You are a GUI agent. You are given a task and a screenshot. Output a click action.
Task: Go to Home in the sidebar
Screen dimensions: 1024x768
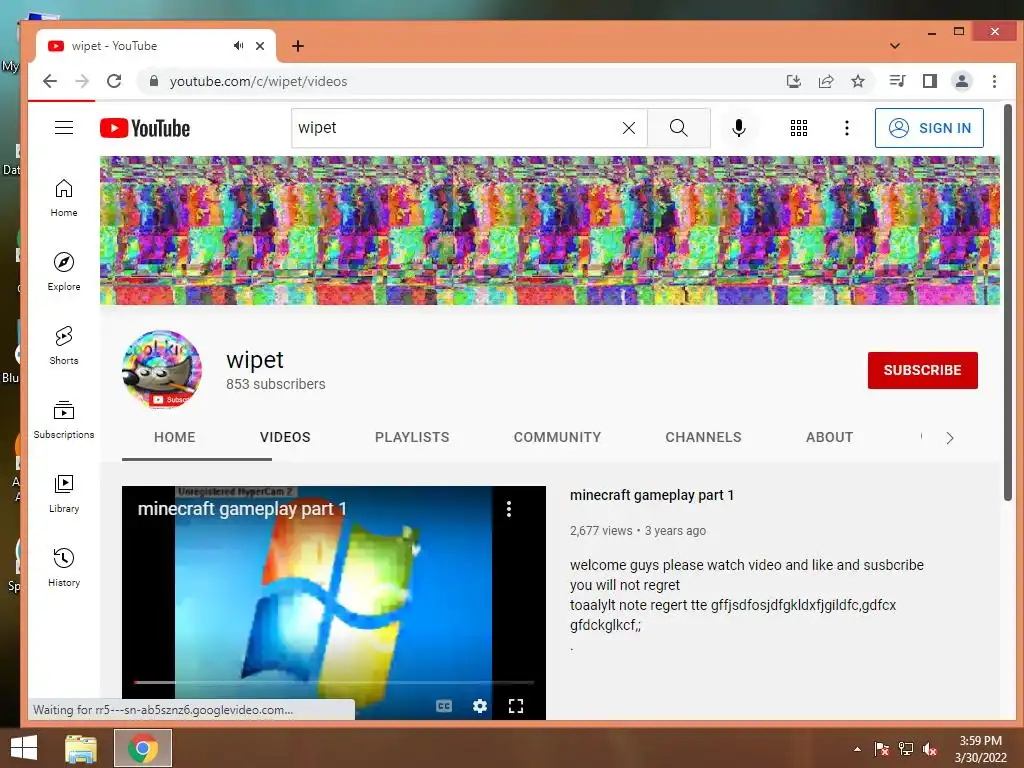tap(64, 198)
